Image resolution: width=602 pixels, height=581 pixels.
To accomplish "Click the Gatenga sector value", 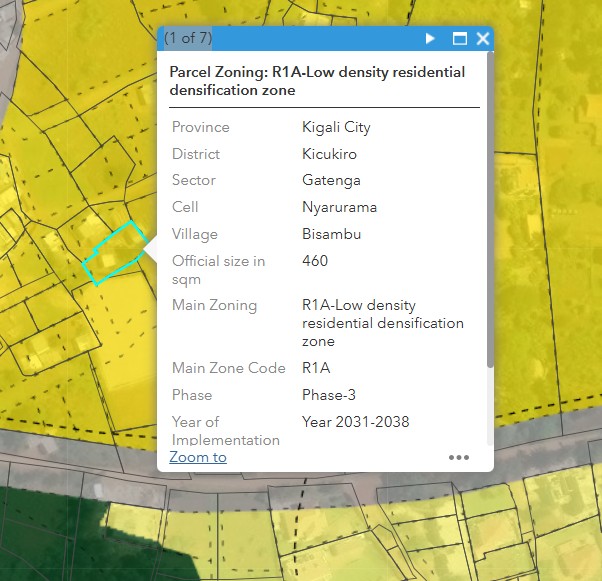I will pos(331,180).
